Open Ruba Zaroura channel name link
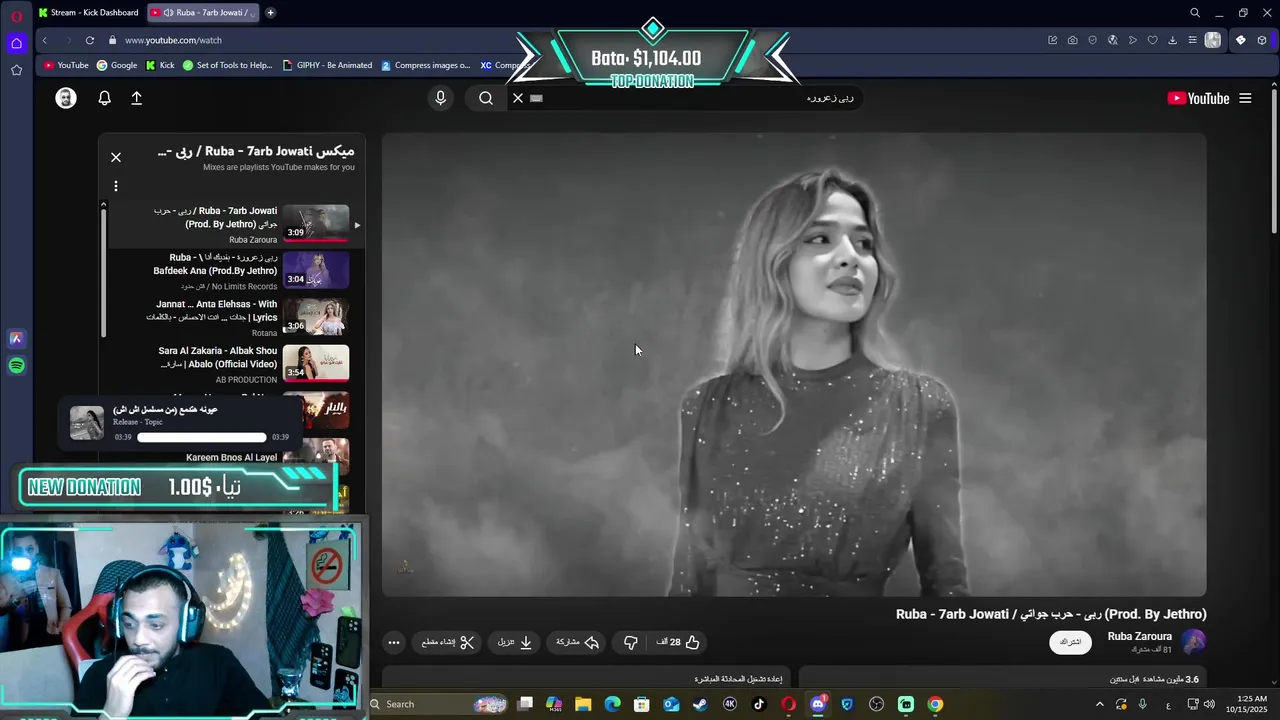The width and height of the screenshot is (1280, 720). [x=1140, y=636]
